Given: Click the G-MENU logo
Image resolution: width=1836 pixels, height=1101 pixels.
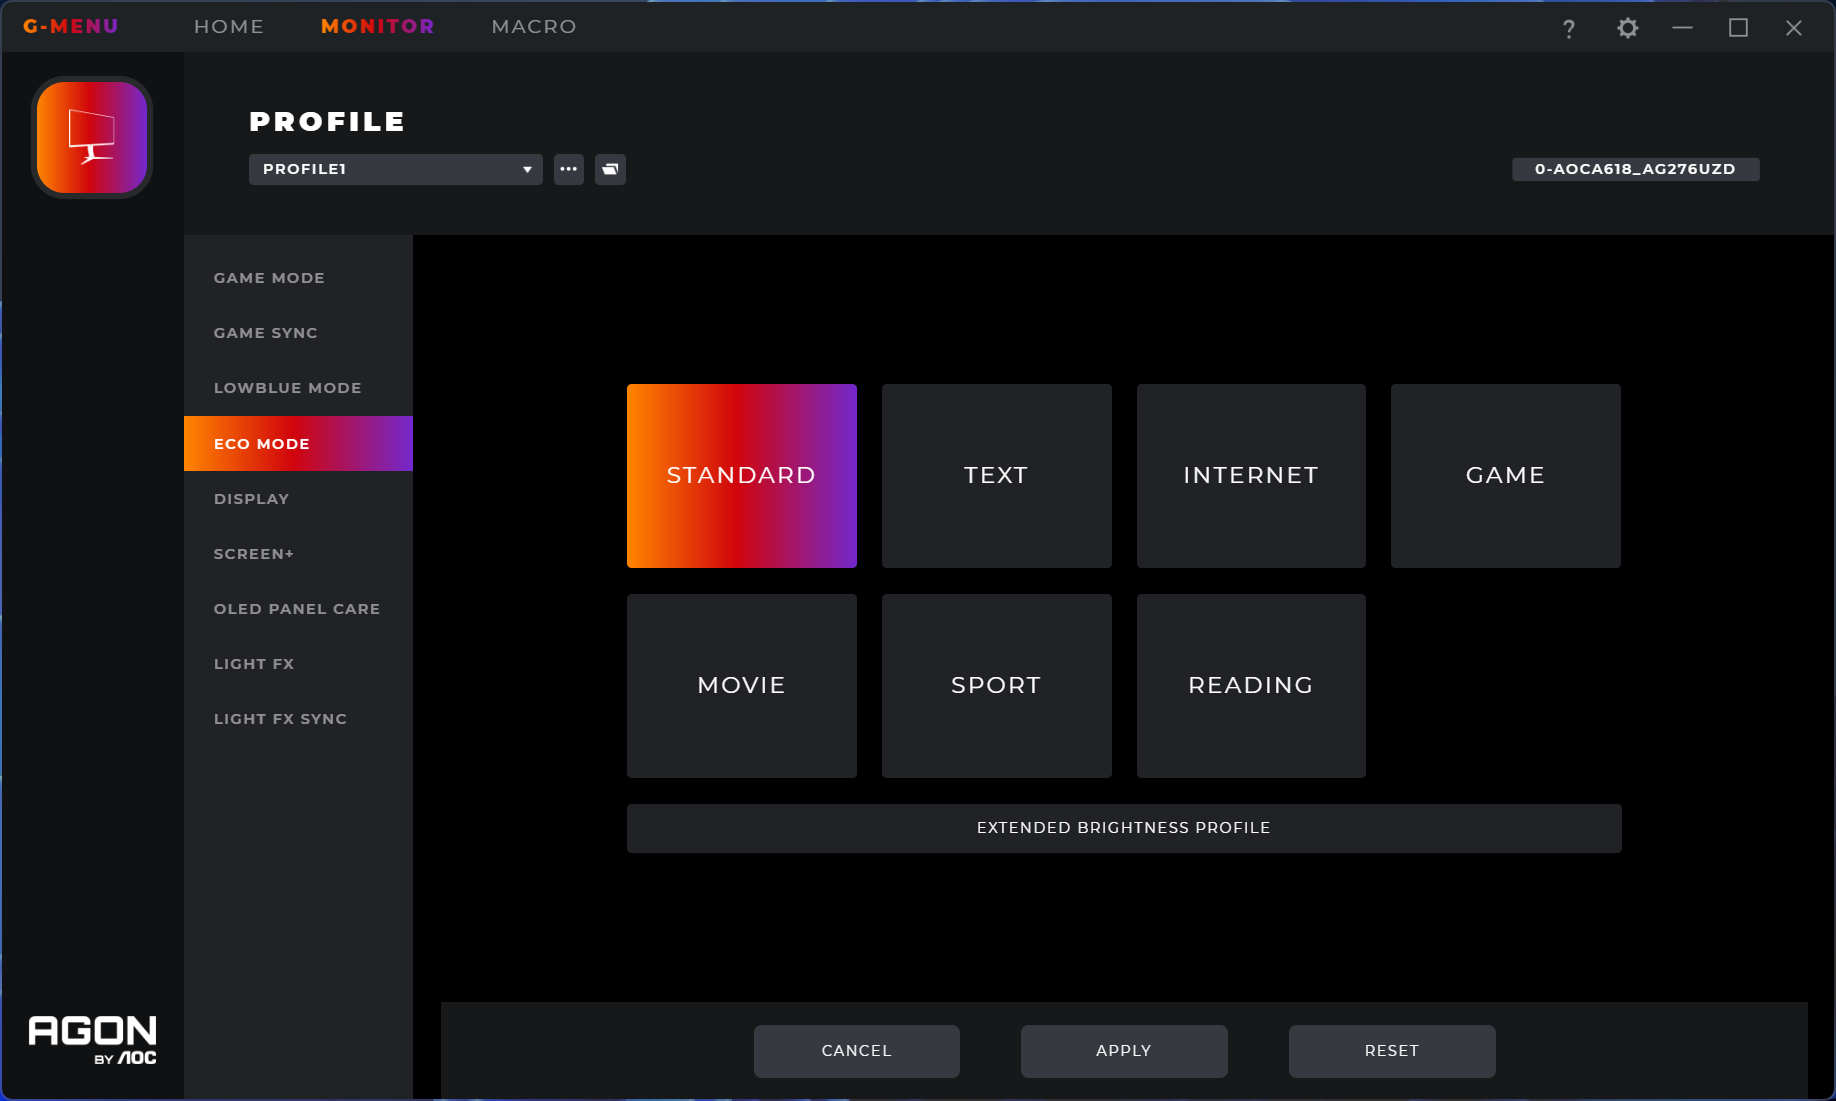Looking at the screenshot, I should 71,27.
